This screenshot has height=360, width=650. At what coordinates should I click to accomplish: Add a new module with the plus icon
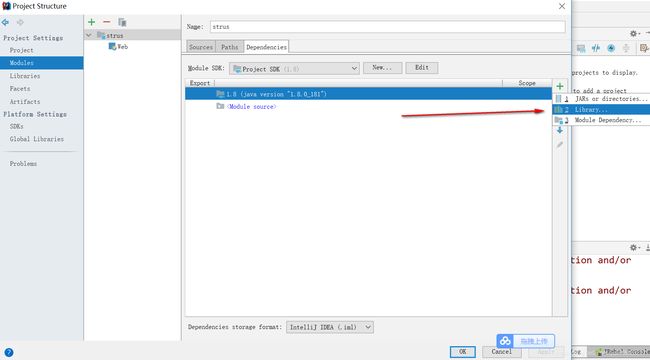[x=92, y=22]
